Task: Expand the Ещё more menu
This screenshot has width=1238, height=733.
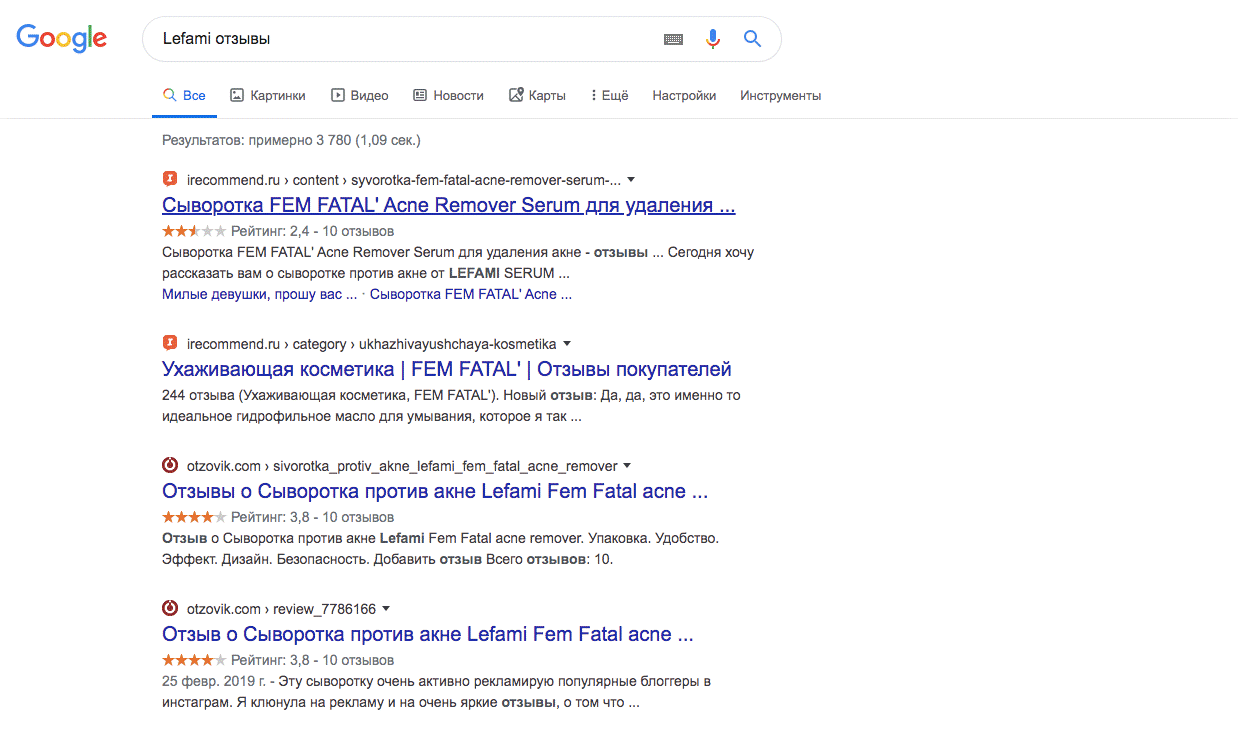Action: 609,95
